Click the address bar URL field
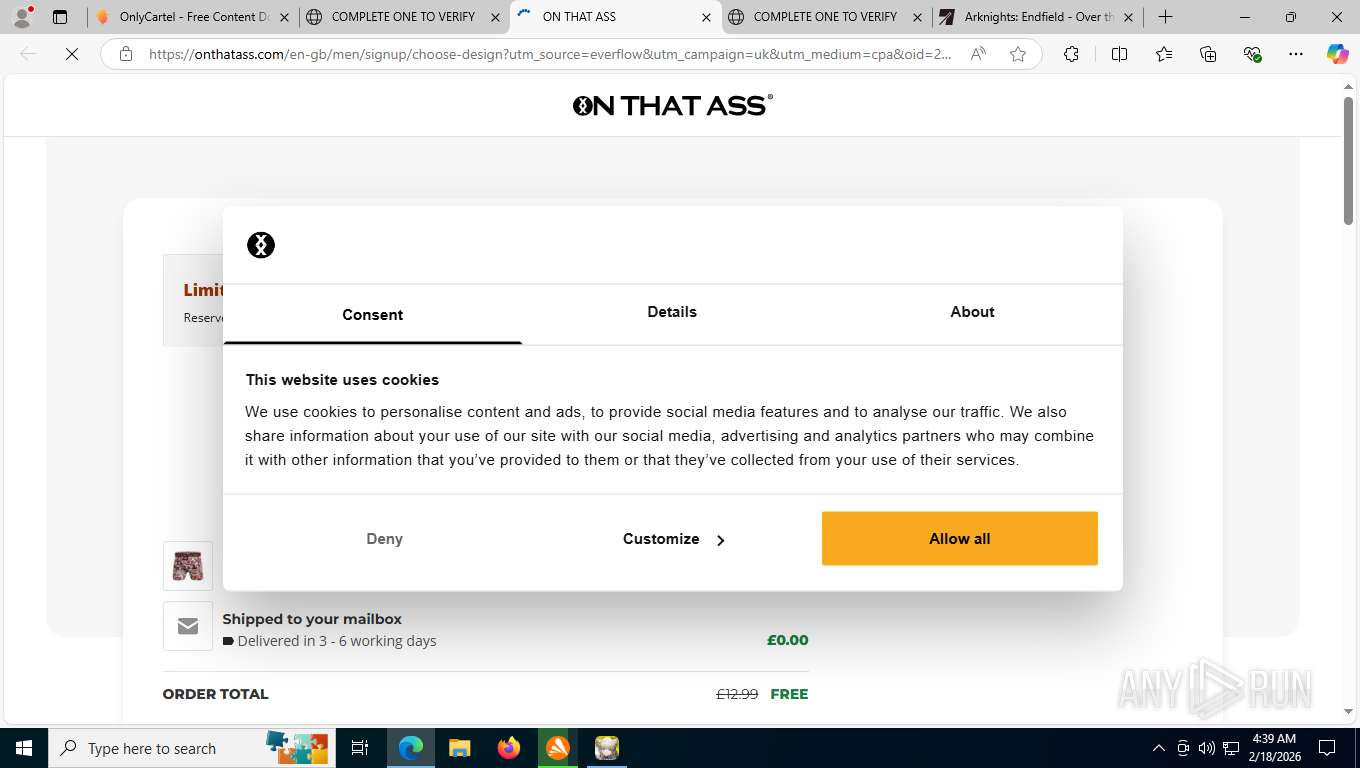This screenshot has height=768, width=1360. 550,54
